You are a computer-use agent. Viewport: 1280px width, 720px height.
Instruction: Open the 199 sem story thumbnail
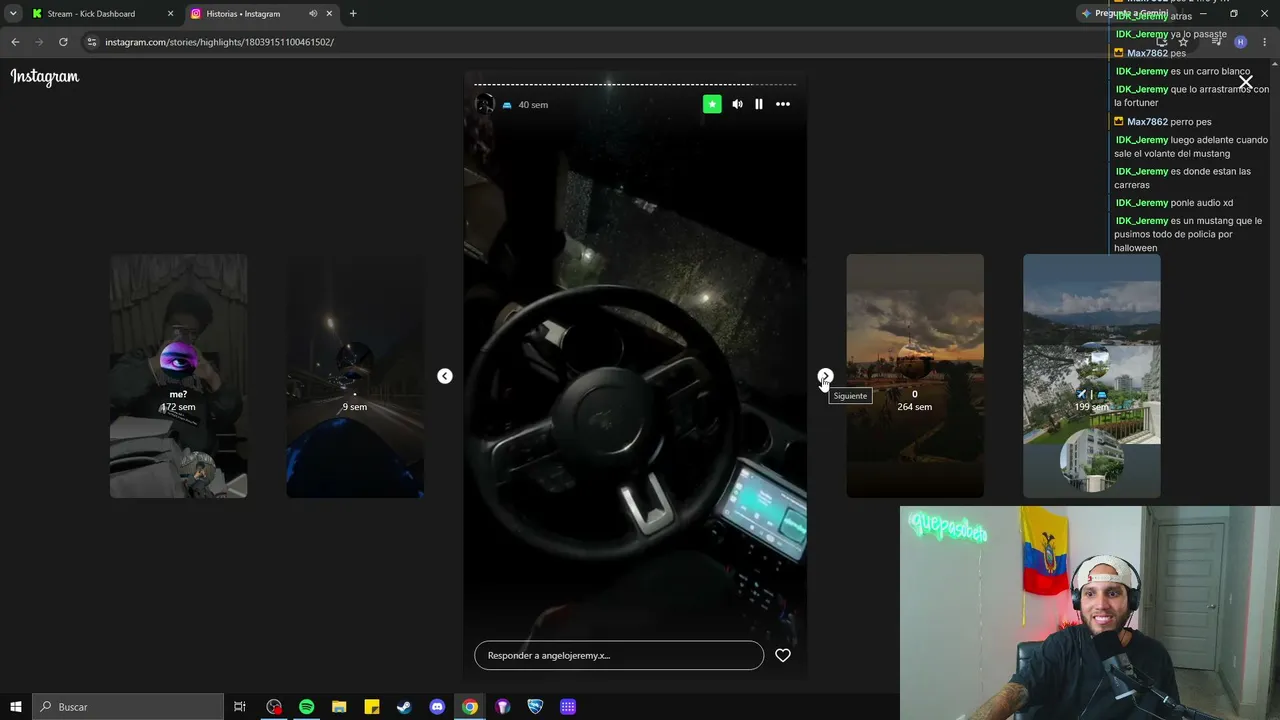1092,376
